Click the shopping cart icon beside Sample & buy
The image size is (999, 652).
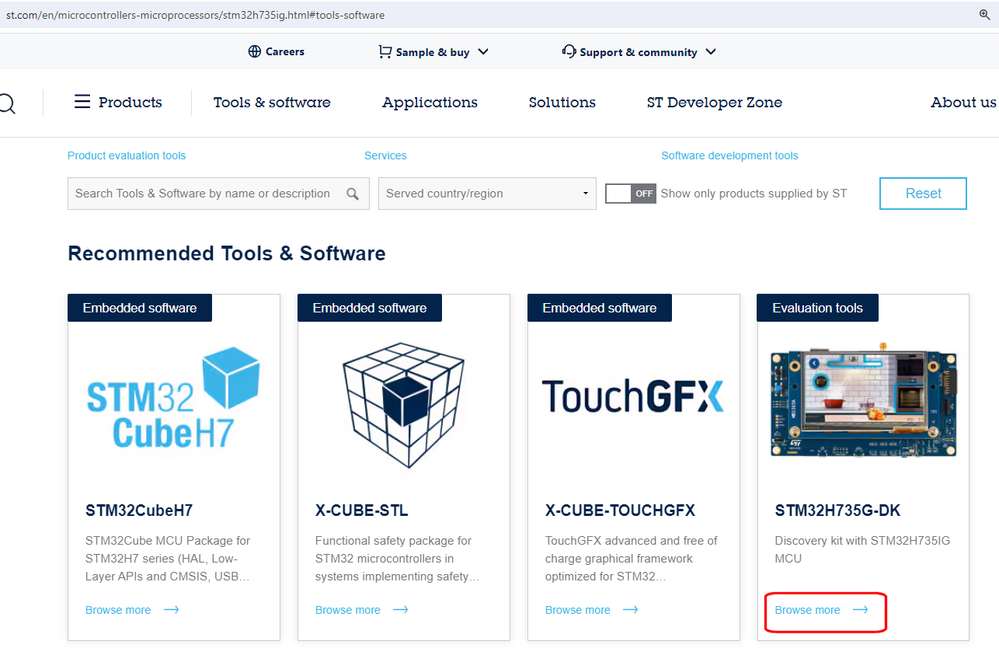tap(385, 52)
